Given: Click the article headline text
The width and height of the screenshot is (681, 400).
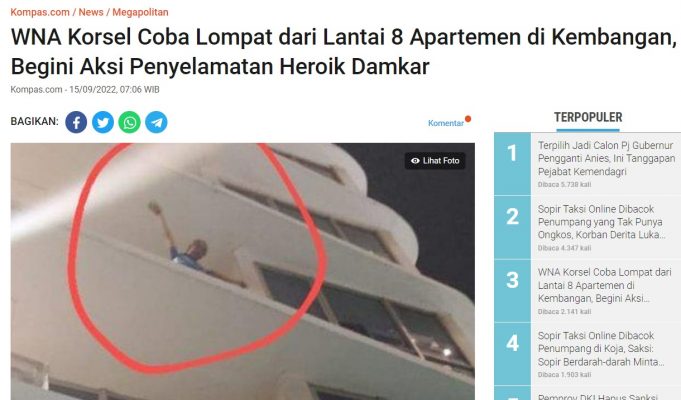Looking at the screenshot, I should pyautogui.click(x=343, y=52).
